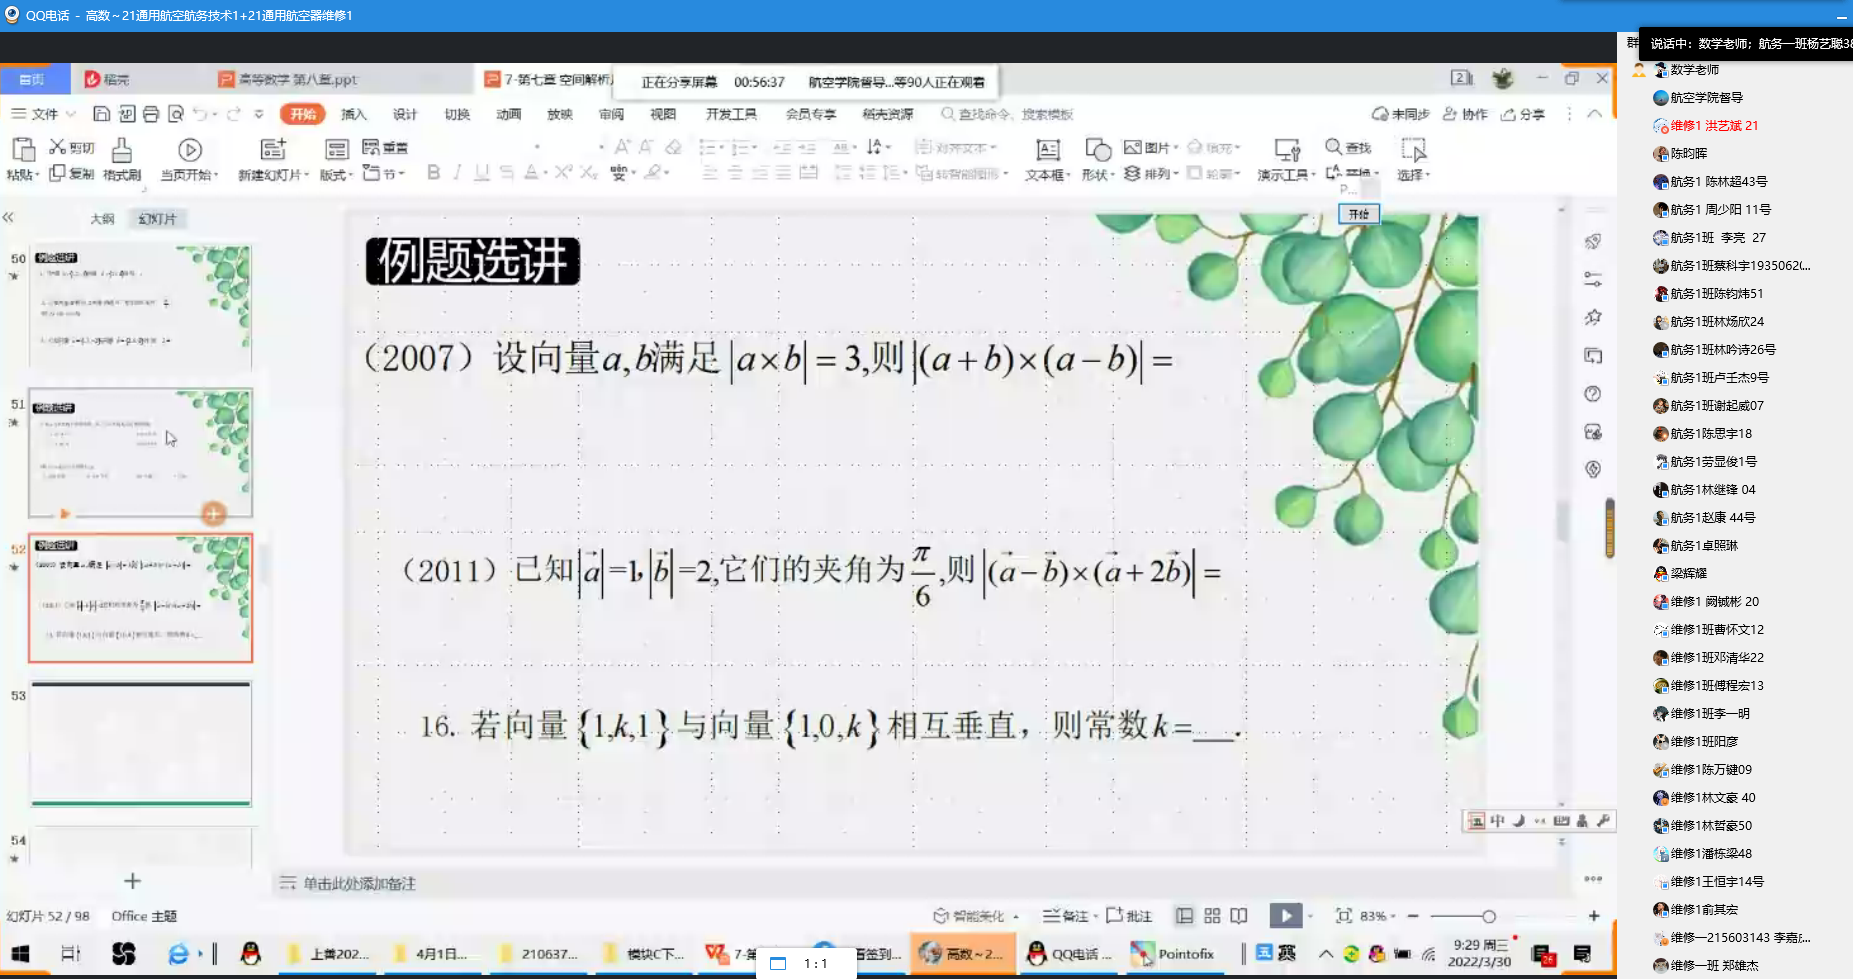The height and width of the screenshot is (979, 1853).
Task: Open the Insert ribbon tab
Action: (x=353, y=114)
